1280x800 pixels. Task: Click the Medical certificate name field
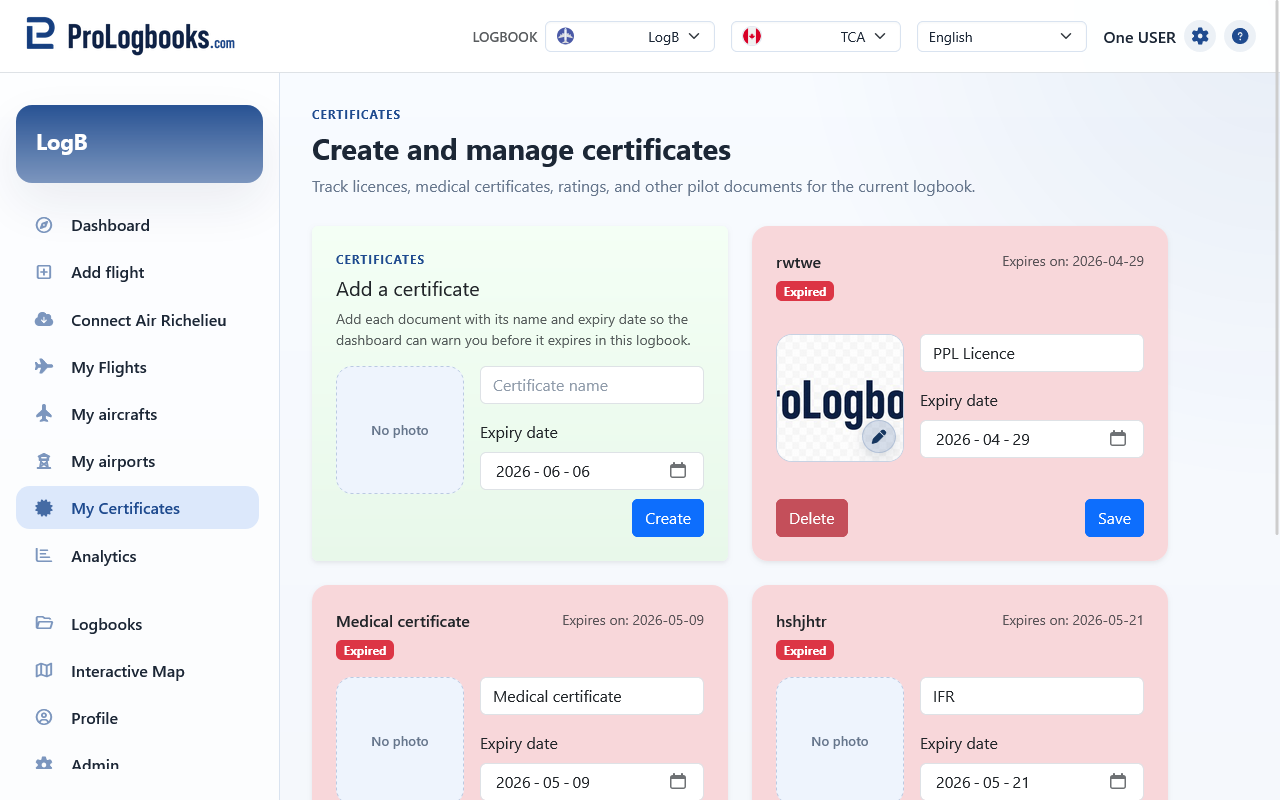pos(592,696)
